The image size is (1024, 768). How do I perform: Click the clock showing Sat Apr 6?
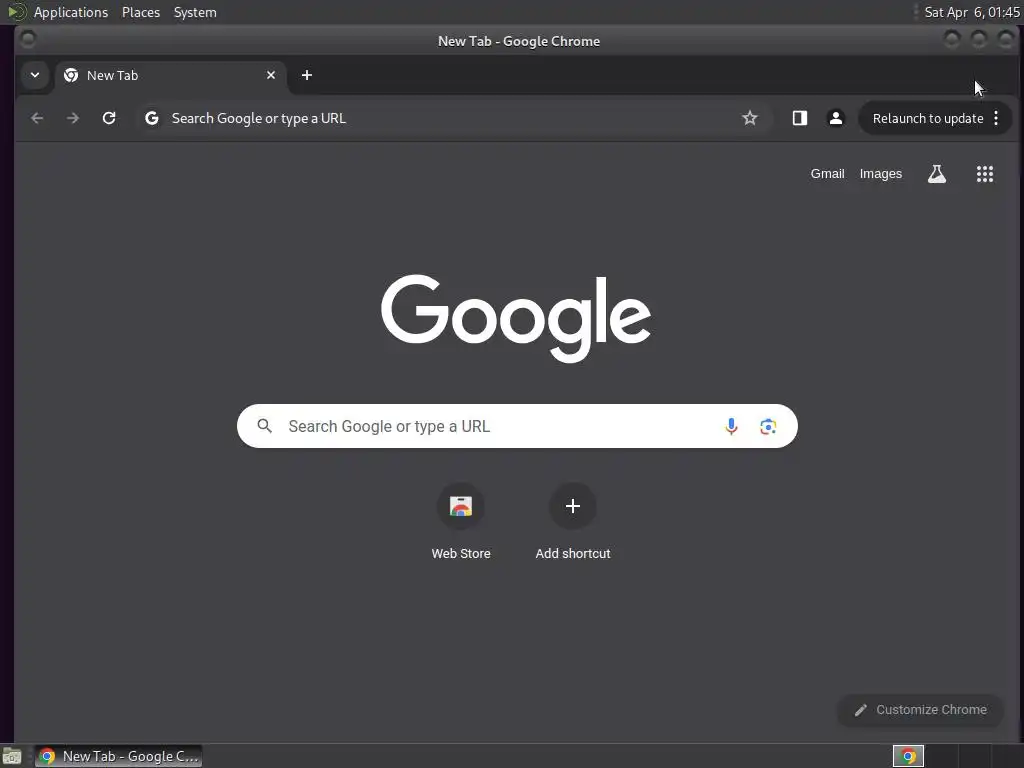pyautogui.click(x=972, y=12)
